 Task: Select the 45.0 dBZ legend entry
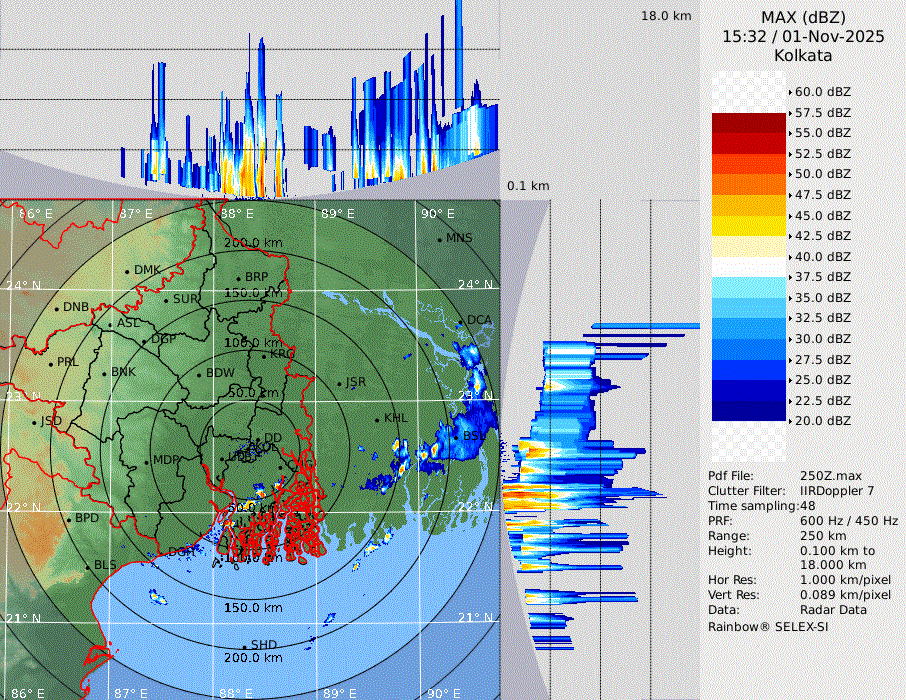tap(822, 215)
